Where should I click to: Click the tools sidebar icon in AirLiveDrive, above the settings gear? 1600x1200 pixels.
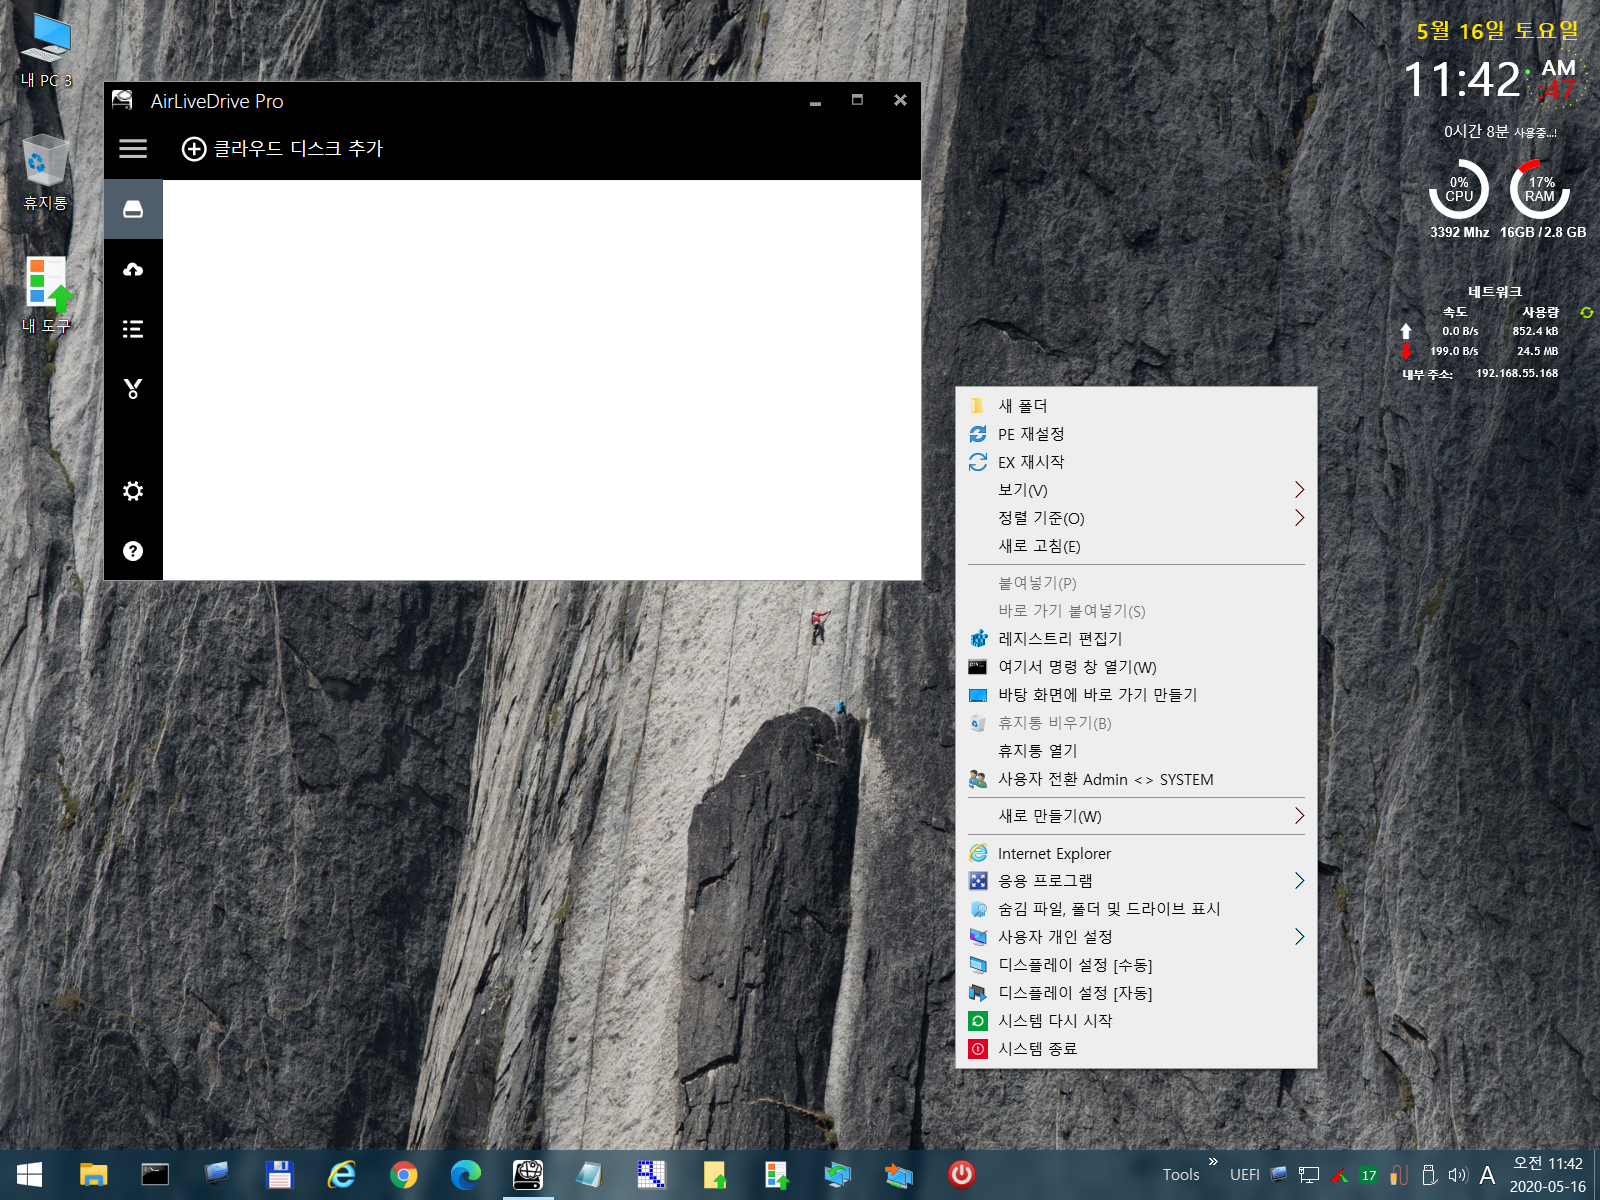tap(133, 389)
